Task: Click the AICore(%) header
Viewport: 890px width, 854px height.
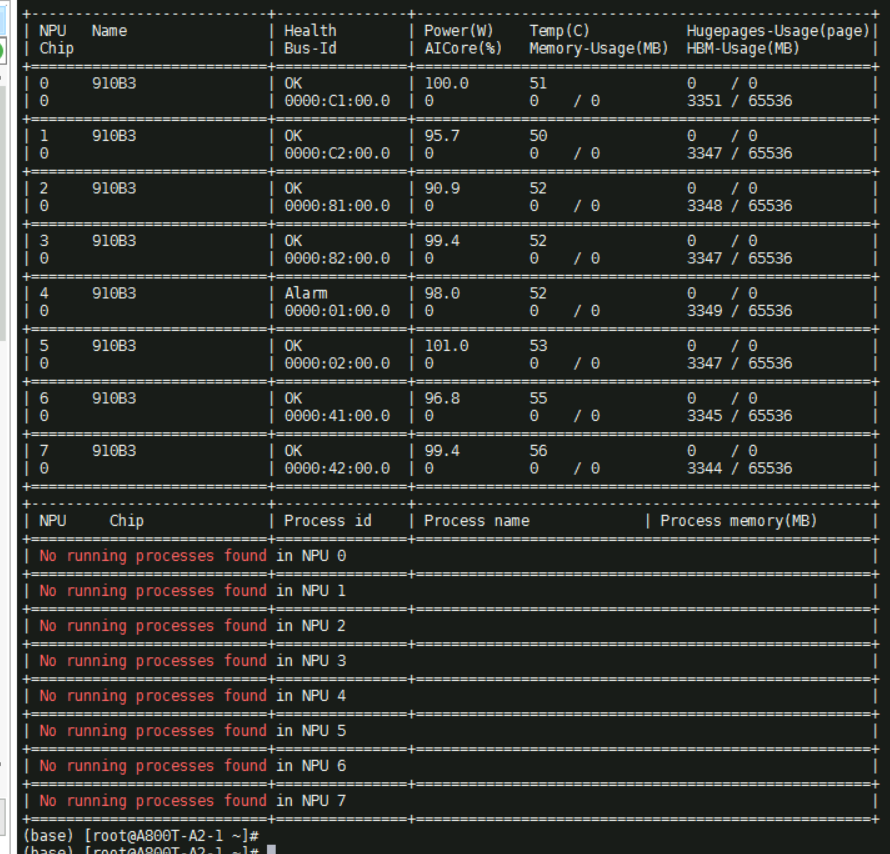Action: coord(463,49)
